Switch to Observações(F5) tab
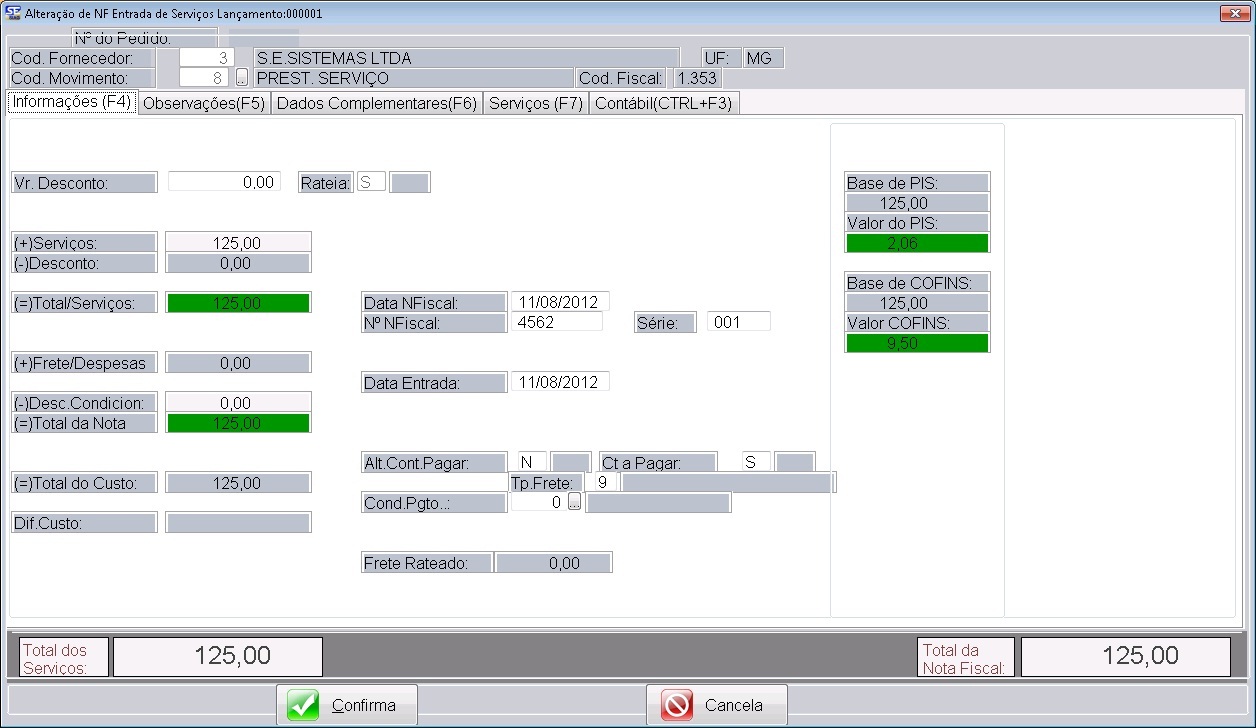 point(204,104)
